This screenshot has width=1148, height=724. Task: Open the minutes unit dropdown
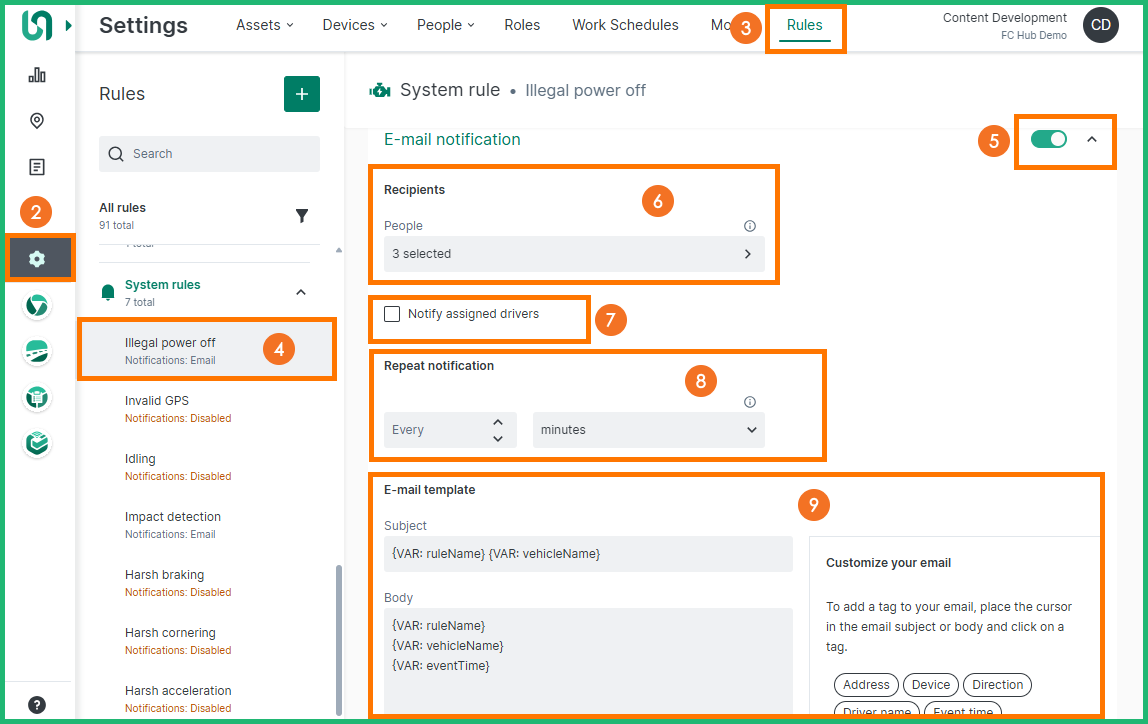648,430
